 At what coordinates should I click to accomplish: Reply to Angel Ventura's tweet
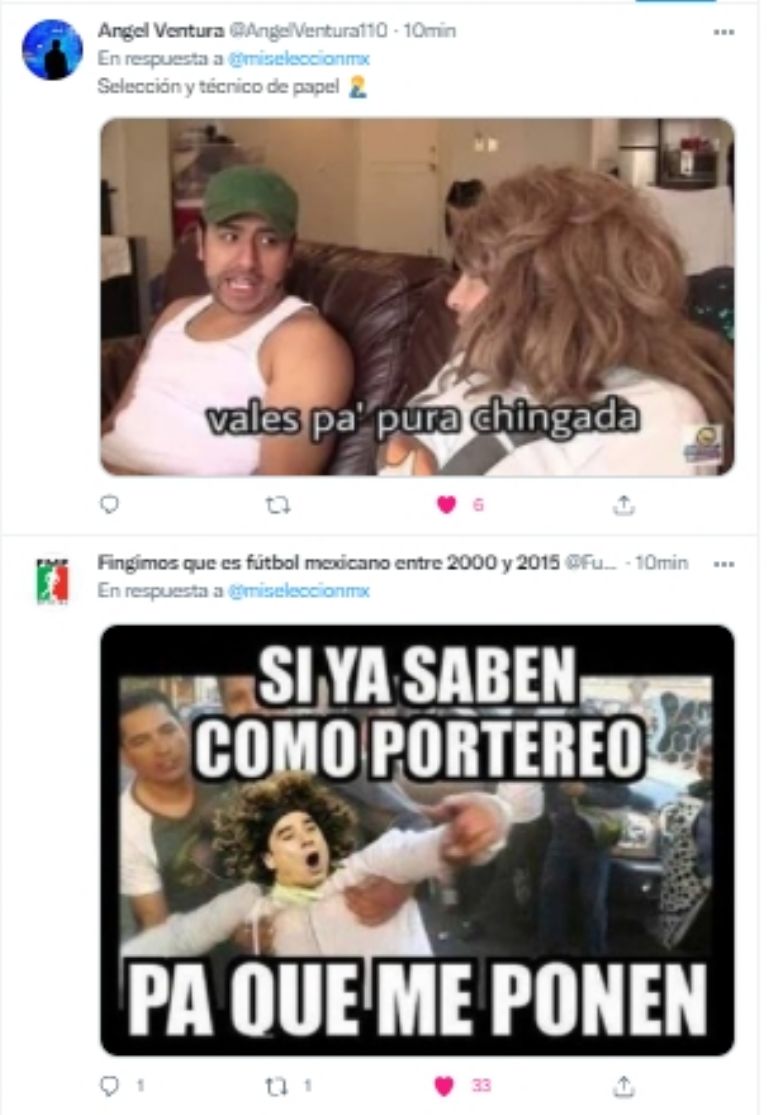point(109,504)
